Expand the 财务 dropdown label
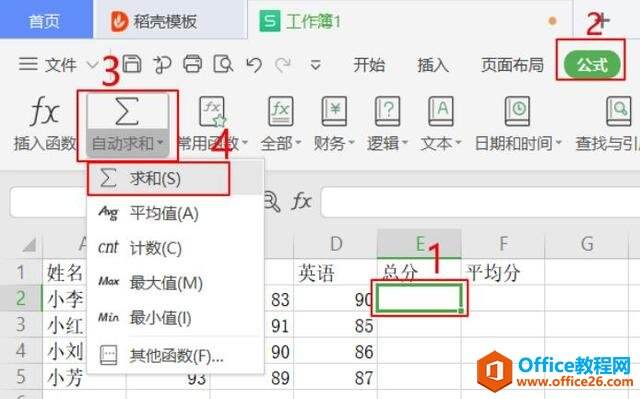This screenshot has width=640, height=399. (x=334, y=144)
